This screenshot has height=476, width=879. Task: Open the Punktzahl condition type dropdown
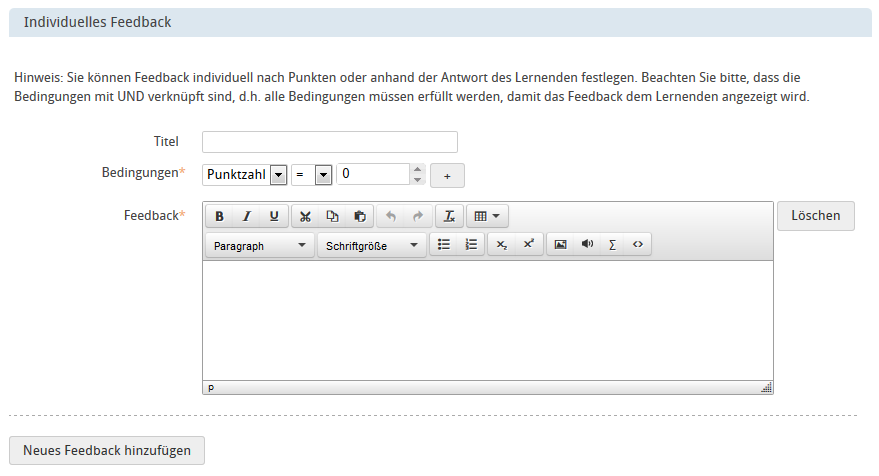[244, 174]
